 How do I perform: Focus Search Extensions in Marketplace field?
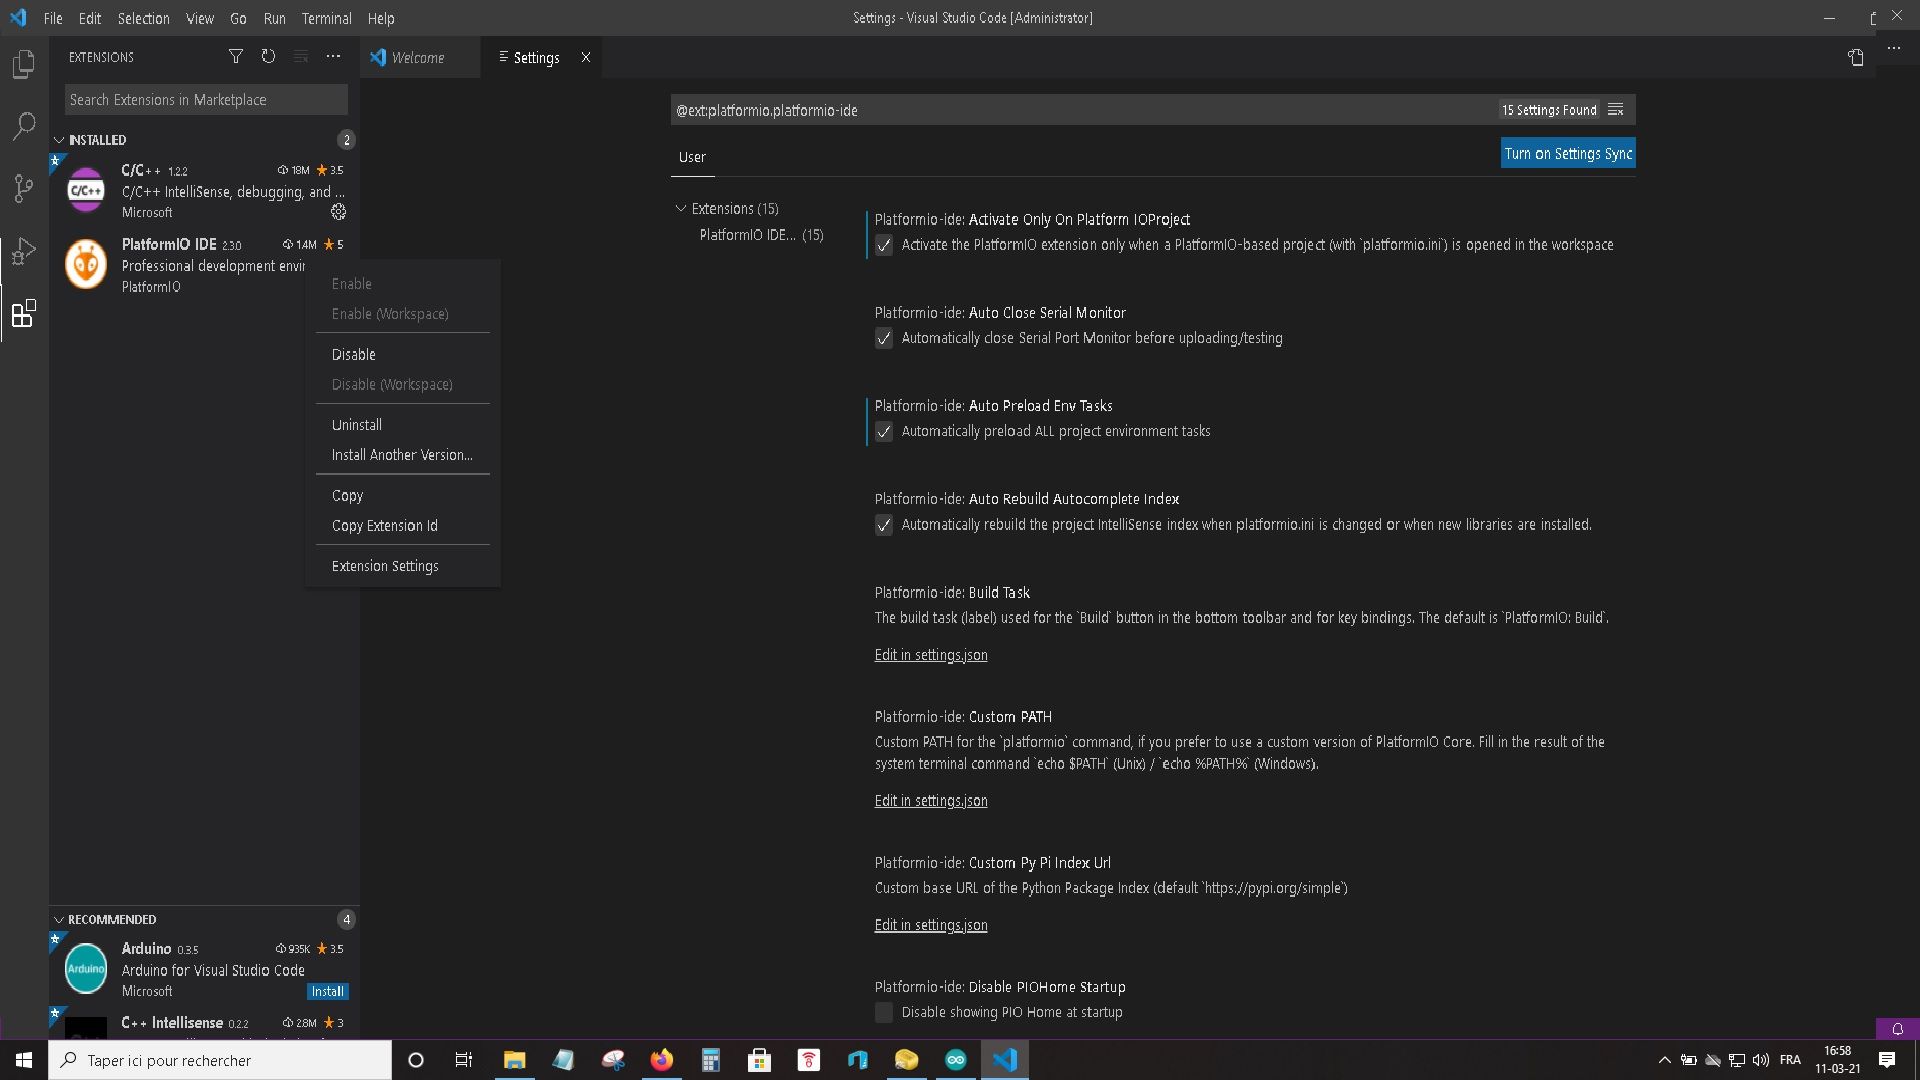(206, 100)
